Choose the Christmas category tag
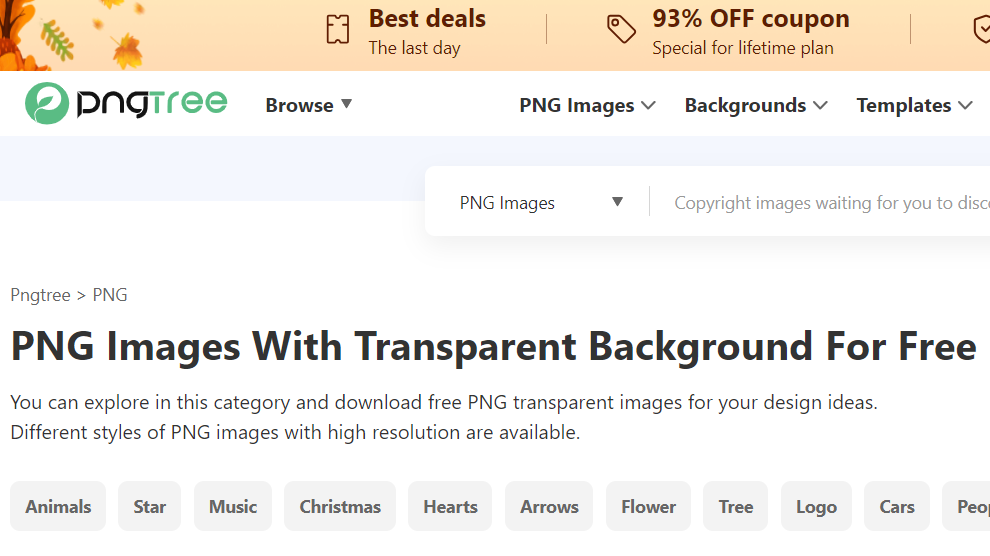Screen dimensions: 990x556 coord(340,506)
